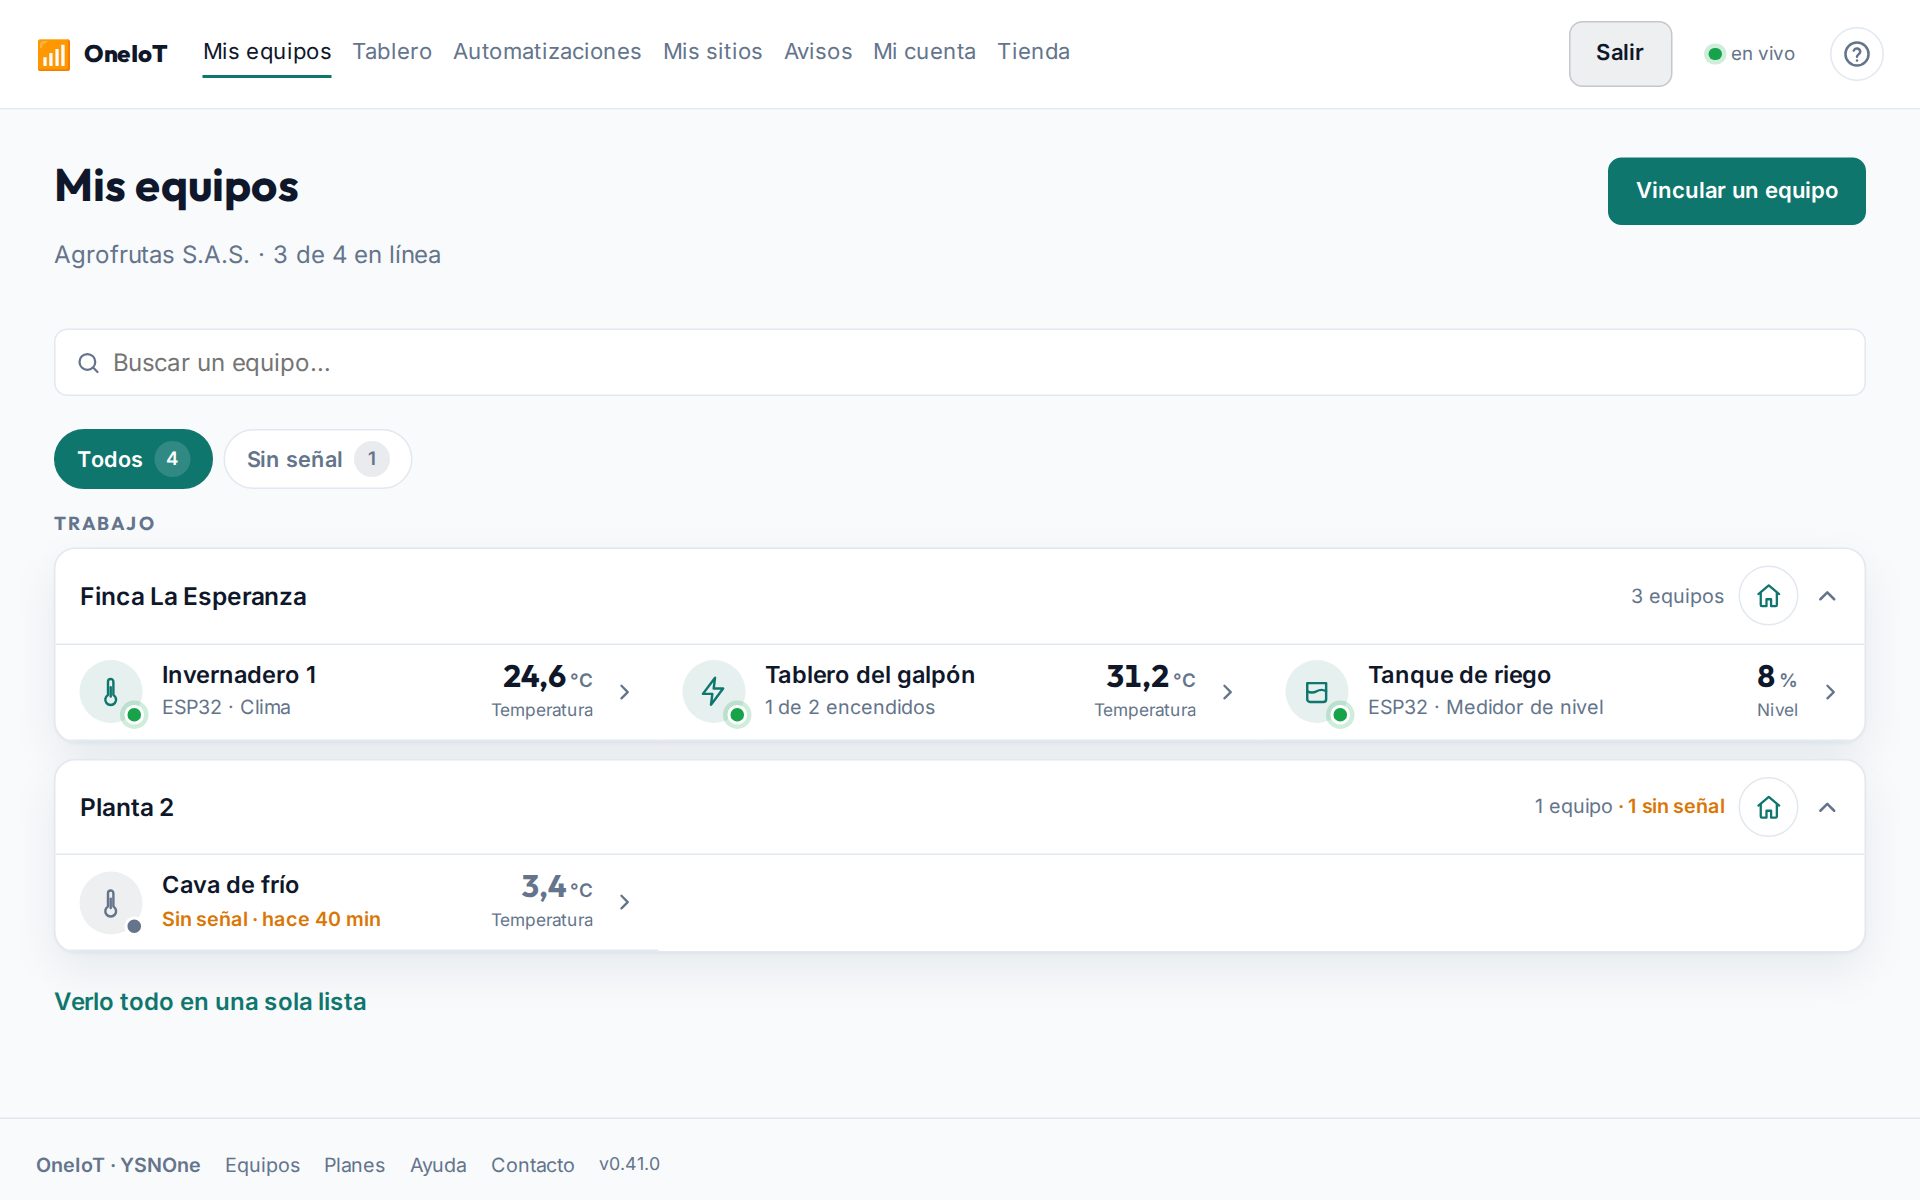This screenshot has width=1920, height=1200.
Task: Click the green 'en vivo' live indicator
Action: 1749,54
